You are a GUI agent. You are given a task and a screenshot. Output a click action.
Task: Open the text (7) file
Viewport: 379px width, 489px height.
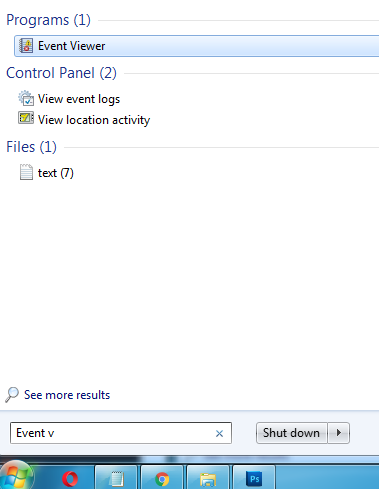coord(55,173)
